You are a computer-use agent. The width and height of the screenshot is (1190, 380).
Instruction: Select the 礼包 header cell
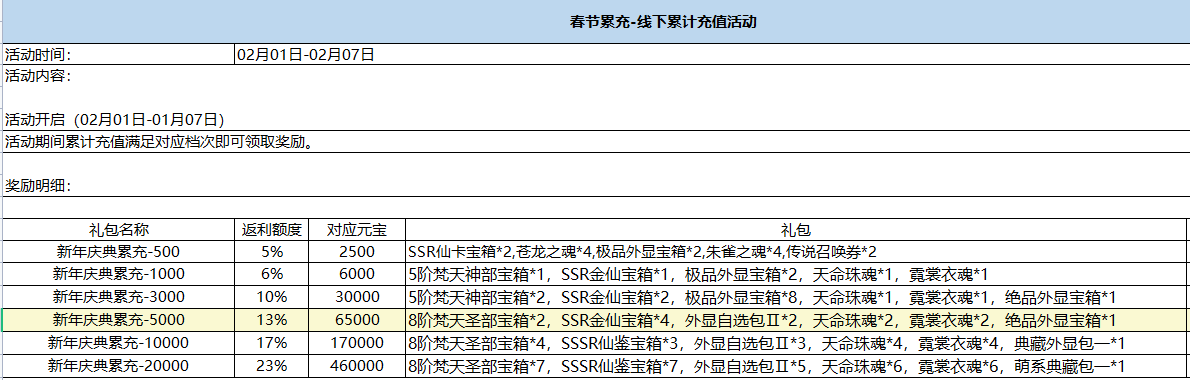pyautogui.click(x=796, y=230)
